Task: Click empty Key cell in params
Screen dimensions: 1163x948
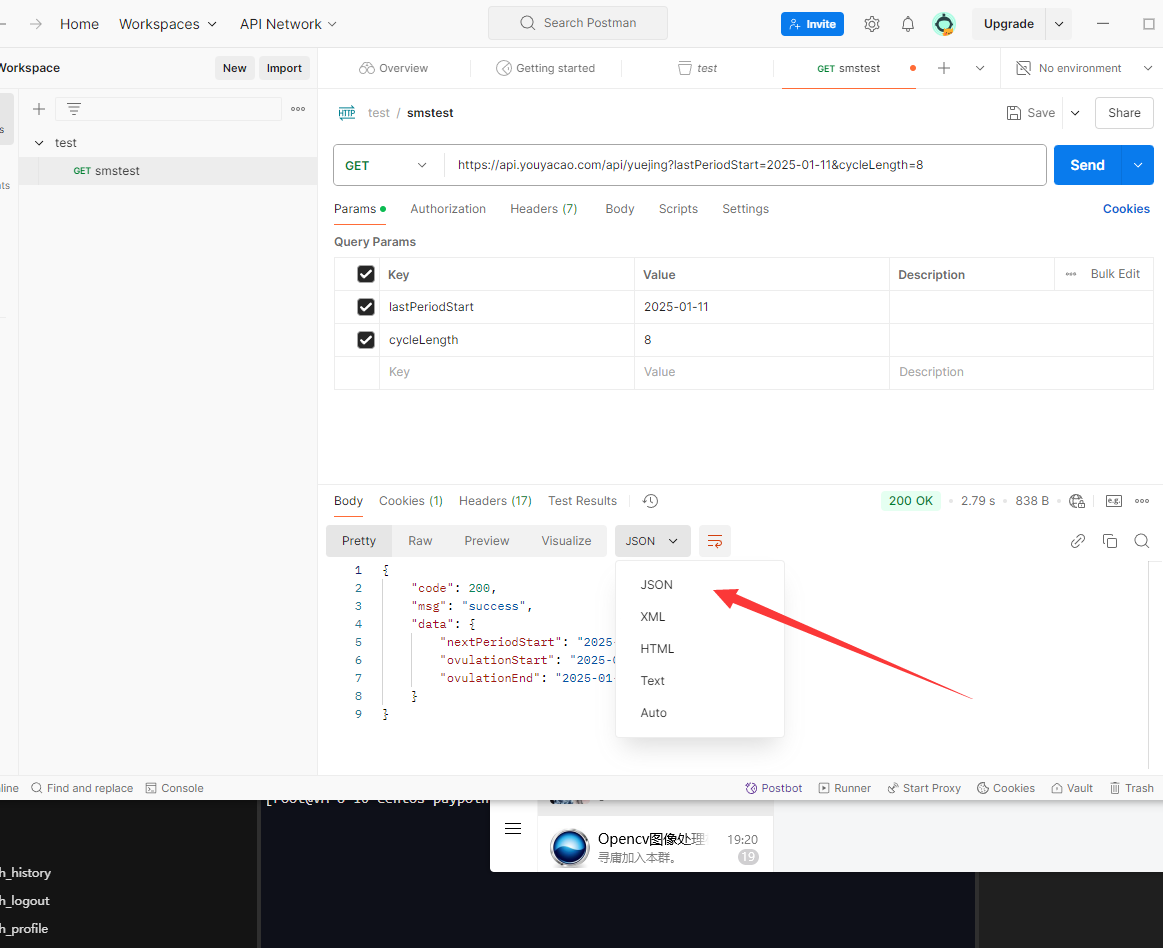Action: tap(507, 372)
